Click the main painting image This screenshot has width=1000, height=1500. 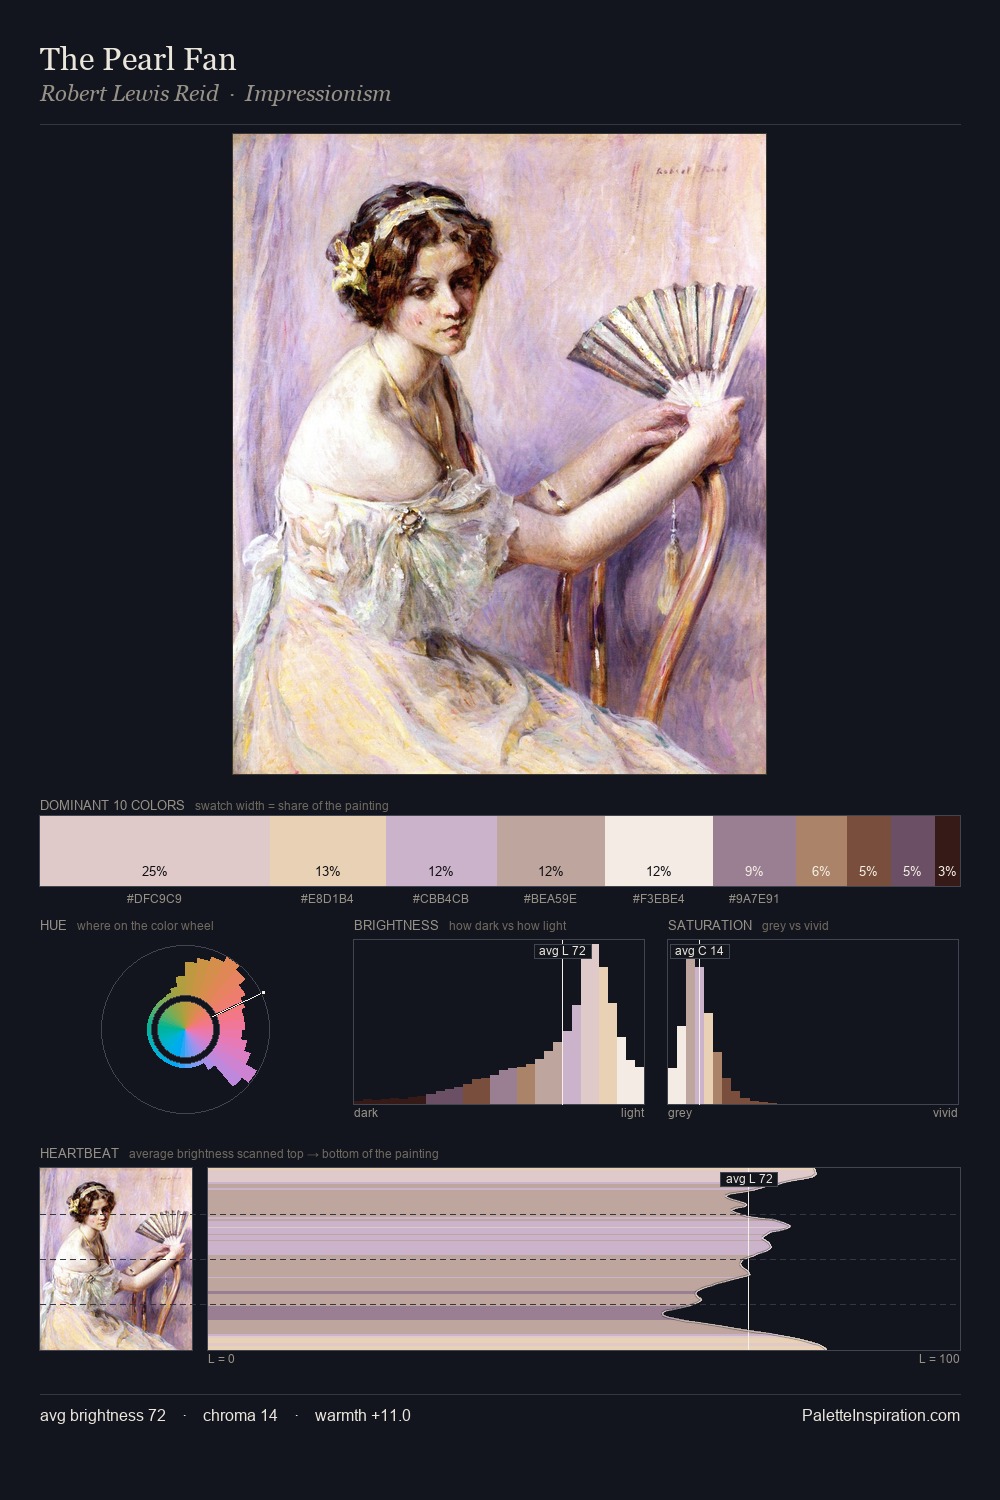point(499,454)
